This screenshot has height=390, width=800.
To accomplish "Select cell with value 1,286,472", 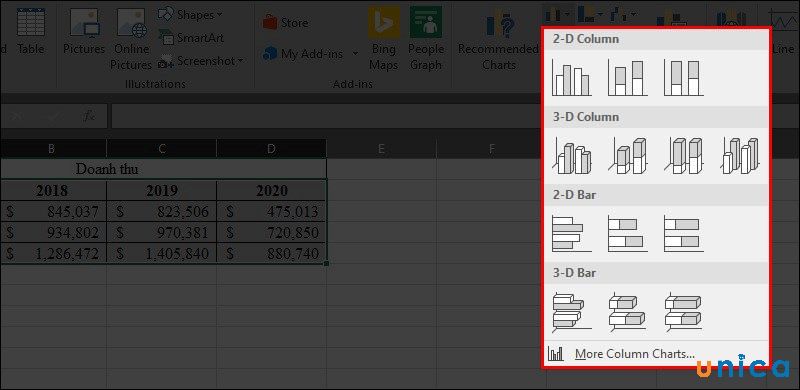I will coord(53,253).
